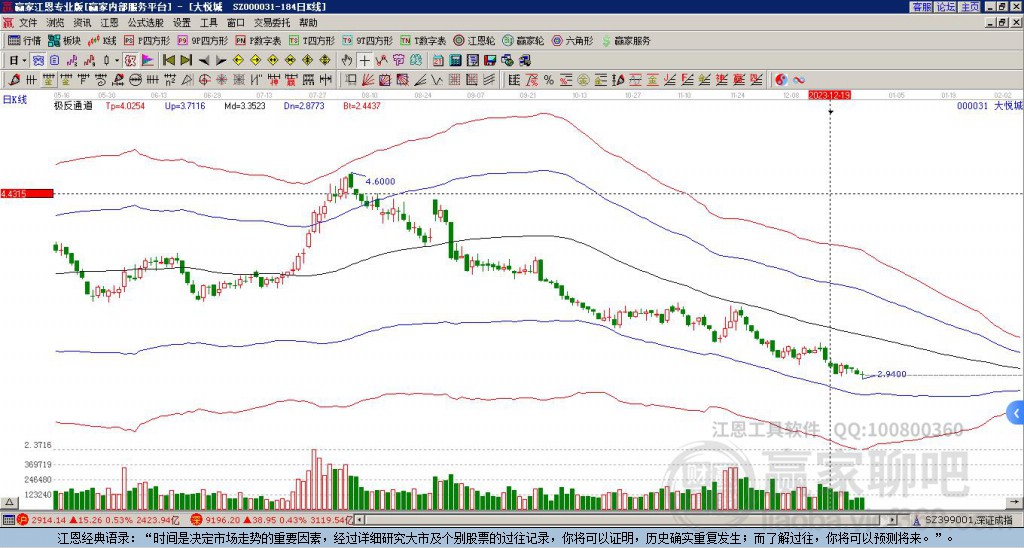Click the 日K线 chart label
This screenshot has width=1024, height=548.
15,100
